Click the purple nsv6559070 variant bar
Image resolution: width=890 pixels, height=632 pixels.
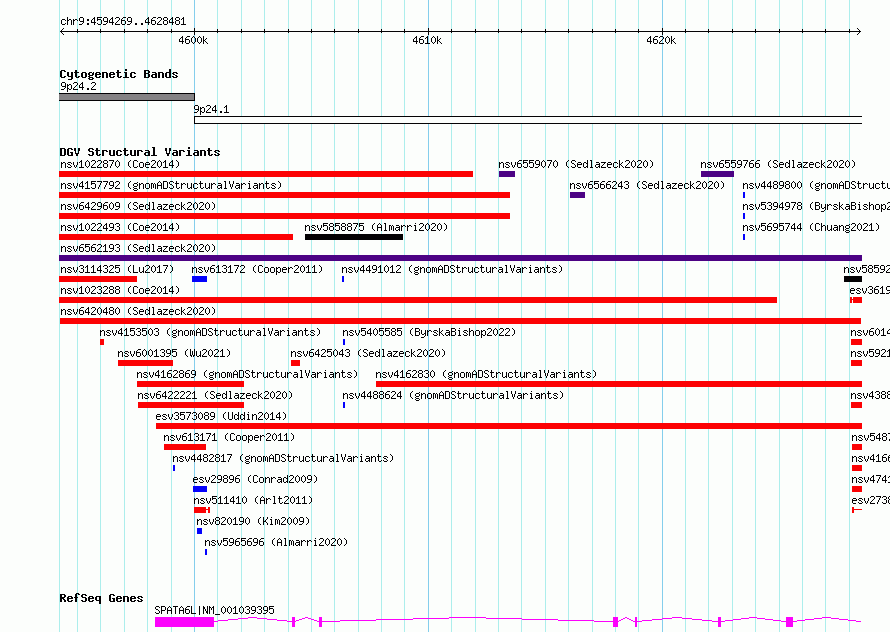pos(507,174)
